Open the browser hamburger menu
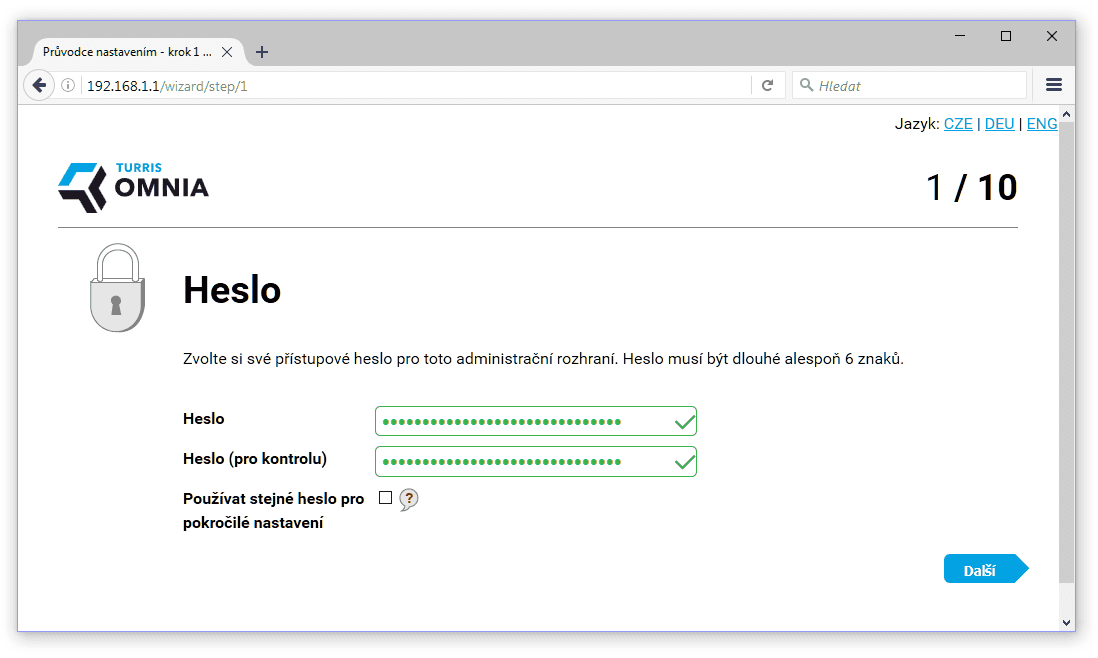This screenshot has height=658, width=1098. (1053, 86)
